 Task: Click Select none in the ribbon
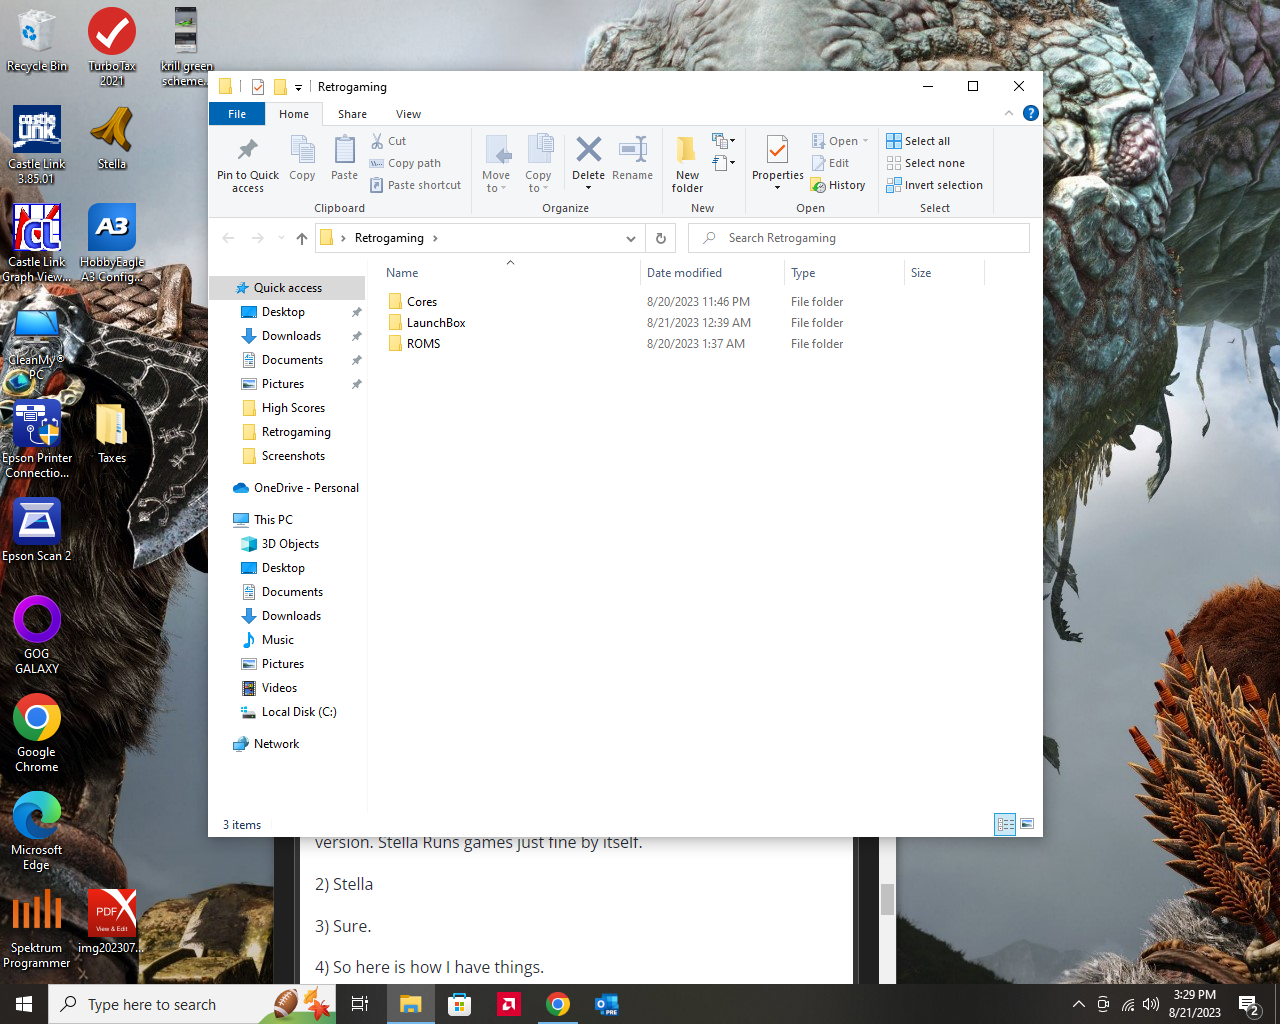[x=925, y=163]
